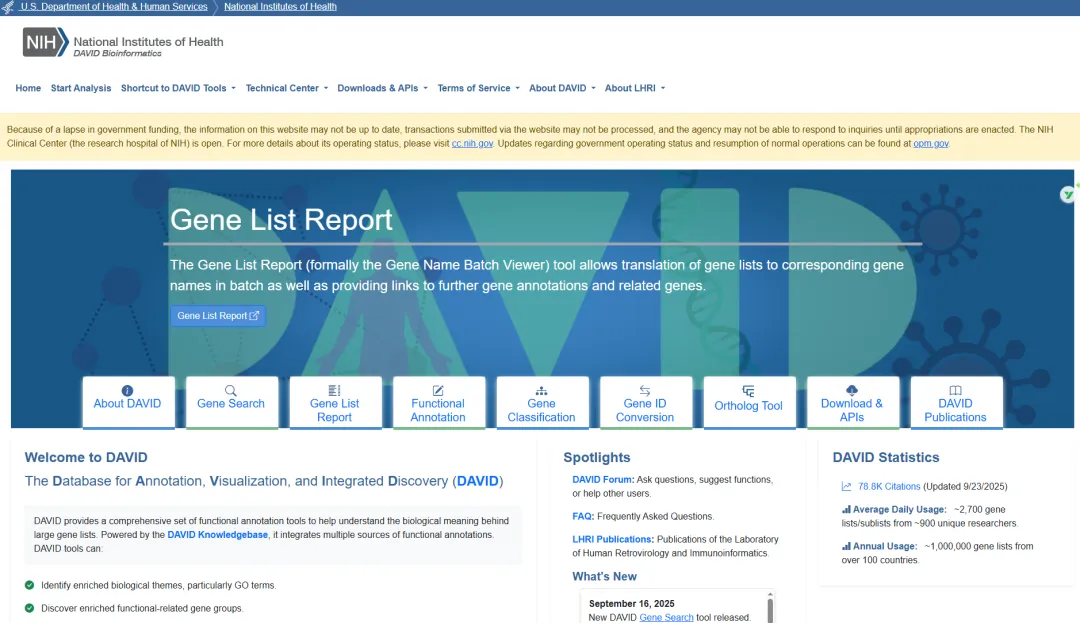Click the scroll-up arrow in What's New
The width and height of the screenshot is (1080, 623).
pyautogui.click(x=770, y=593)
